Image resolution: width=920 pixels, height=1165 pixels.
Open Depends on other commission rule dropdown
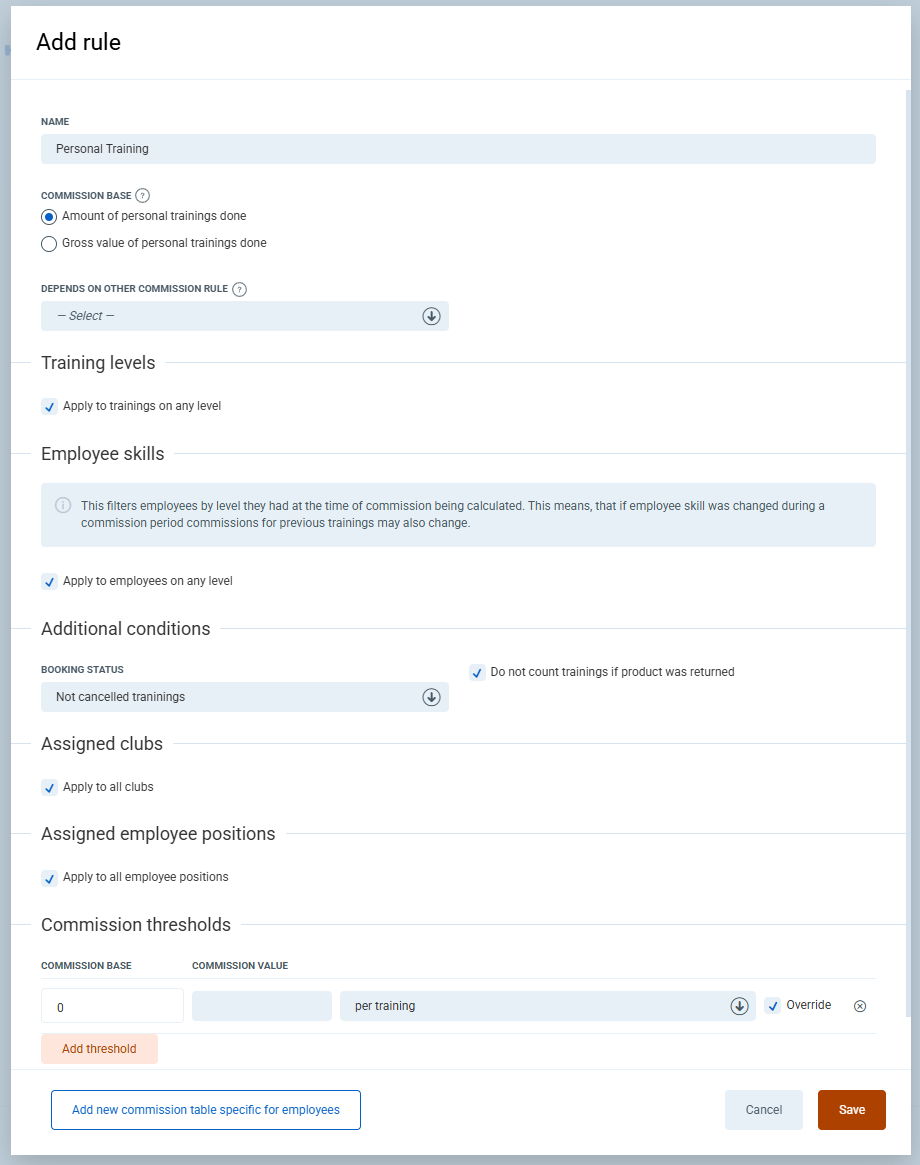245,316
